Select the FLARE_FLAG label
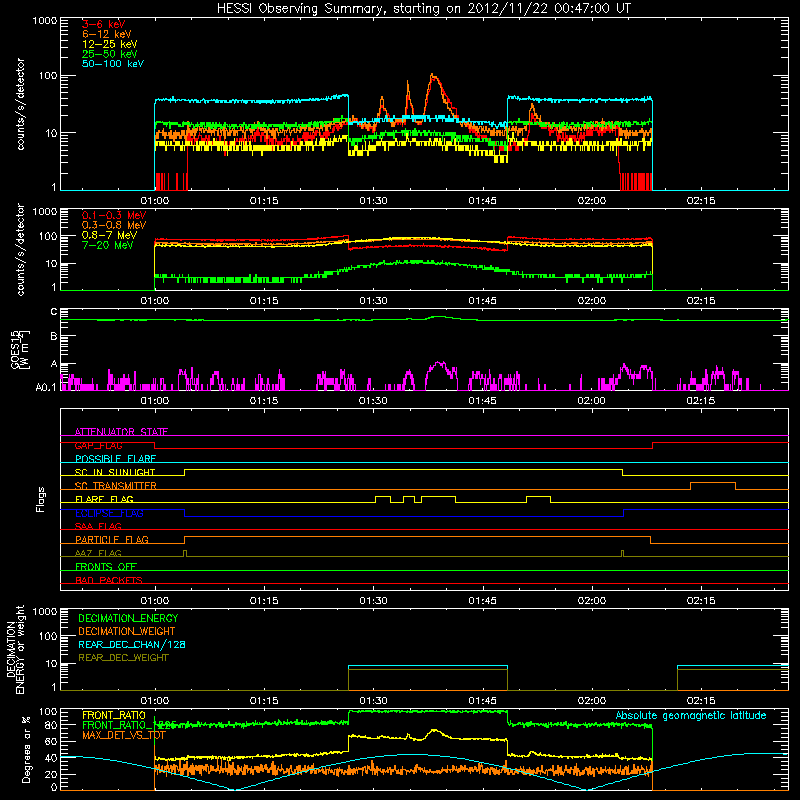Screen dimensions: 800x800 (104, 499)
